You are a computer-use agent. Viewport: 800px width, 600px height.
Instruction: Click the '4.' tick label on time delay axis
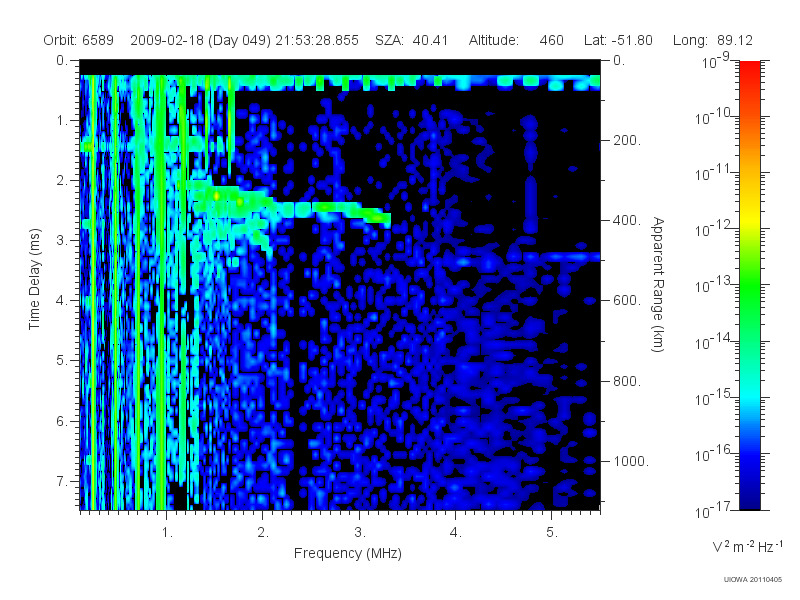[62, 301]
